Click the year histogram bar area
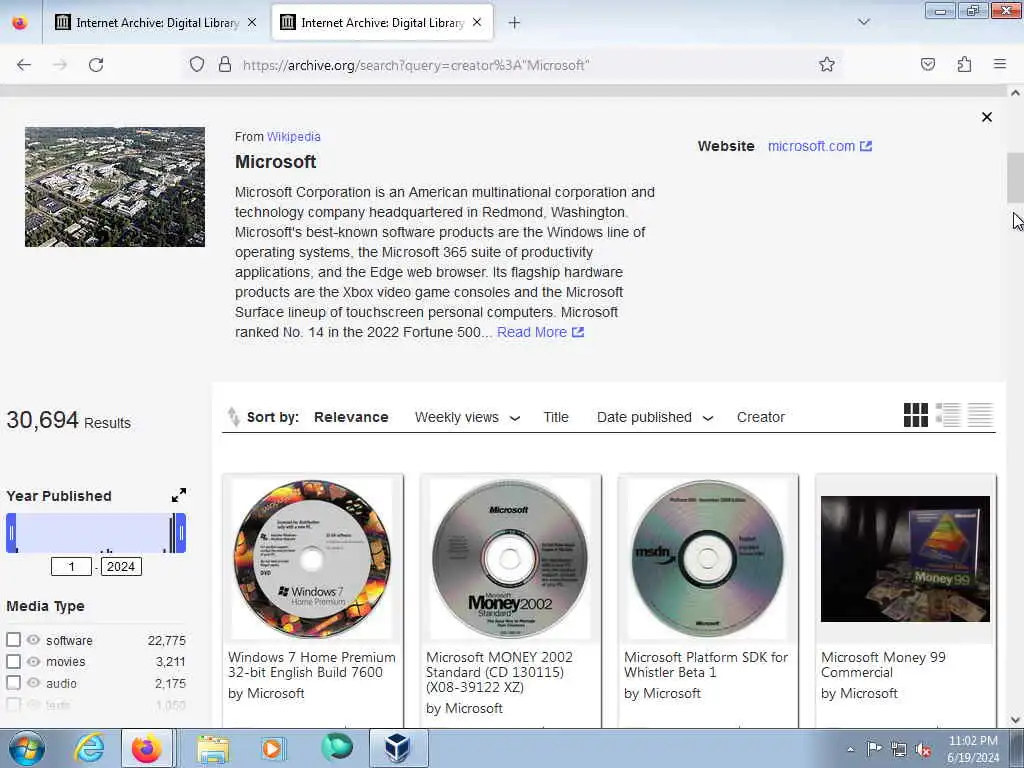 tap(96, 533)
